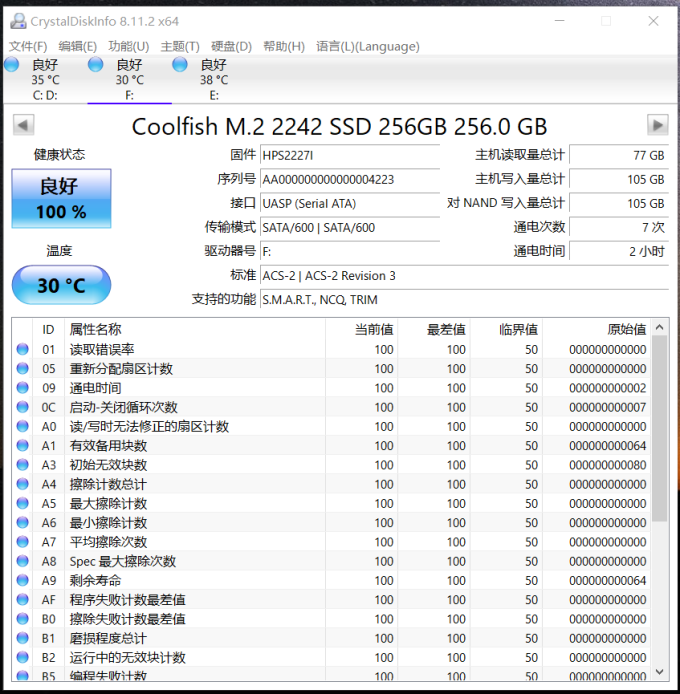Click the 30 °C temperature button
The height and width of the screenshot is (694, 680).
(61, 285)
